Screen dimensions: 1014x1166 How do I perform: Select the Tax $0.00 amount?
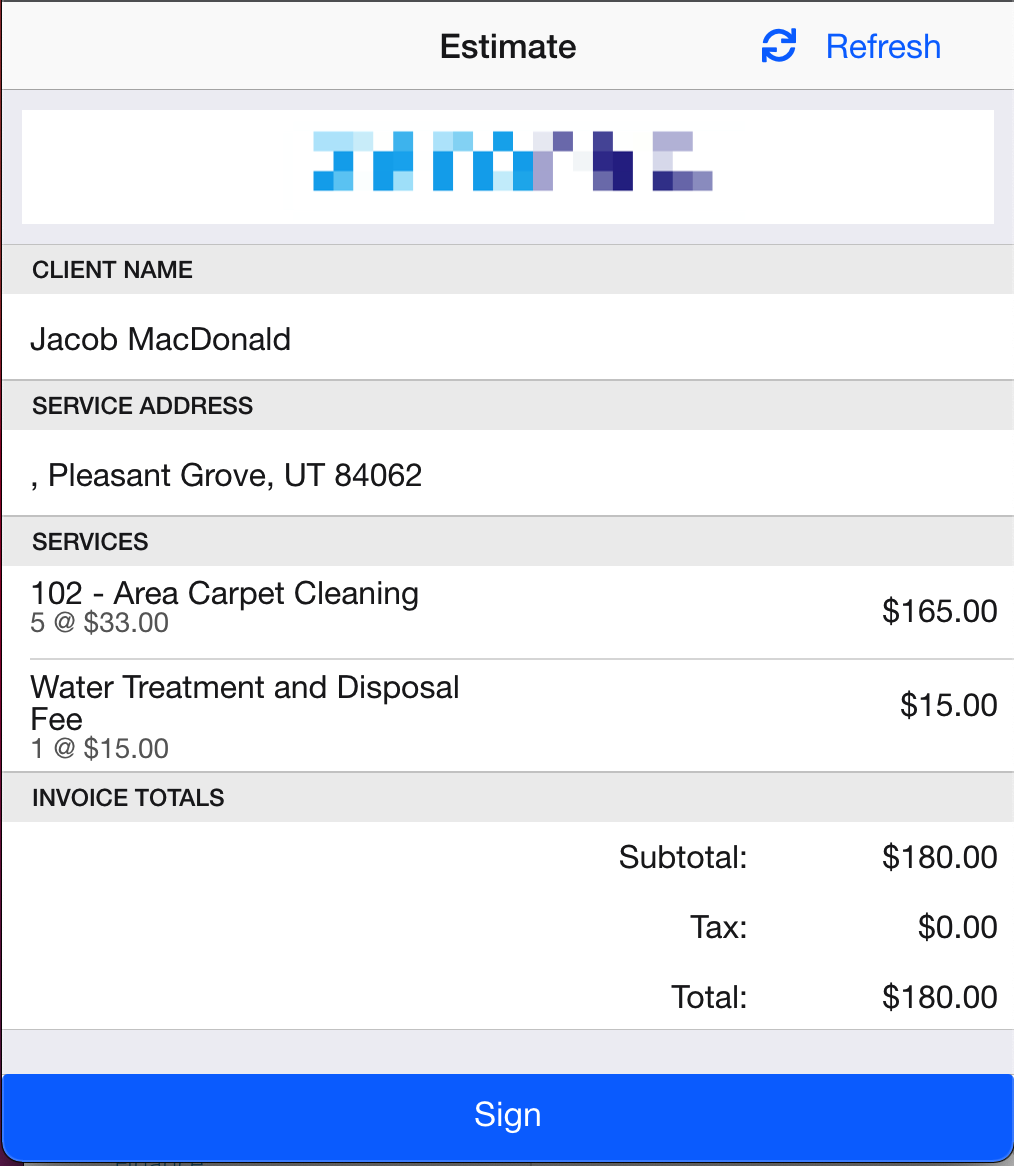958,927
